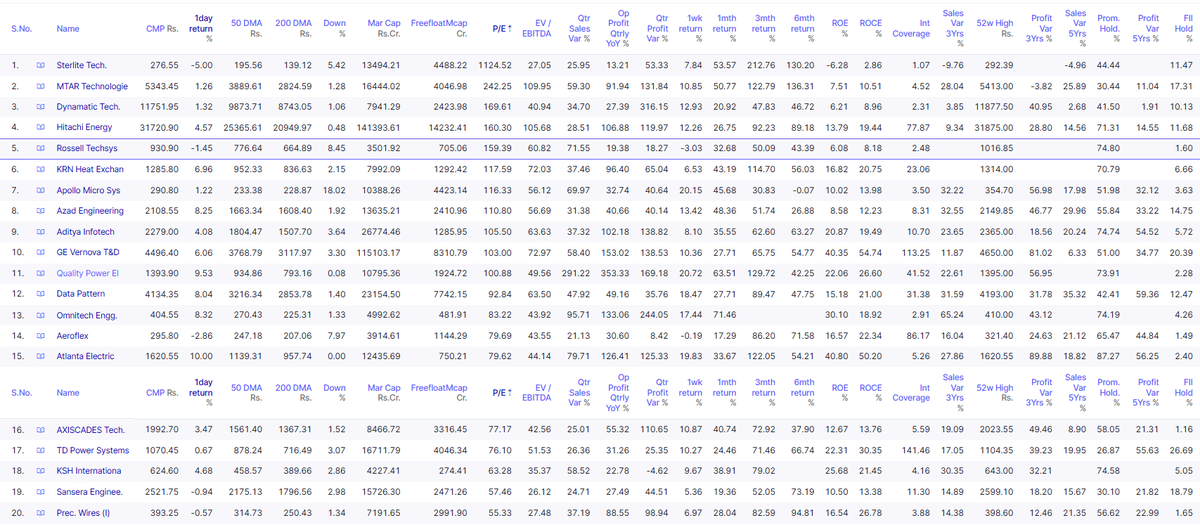Click the book icon next to Prec. Wires (I)

[41, 512]
